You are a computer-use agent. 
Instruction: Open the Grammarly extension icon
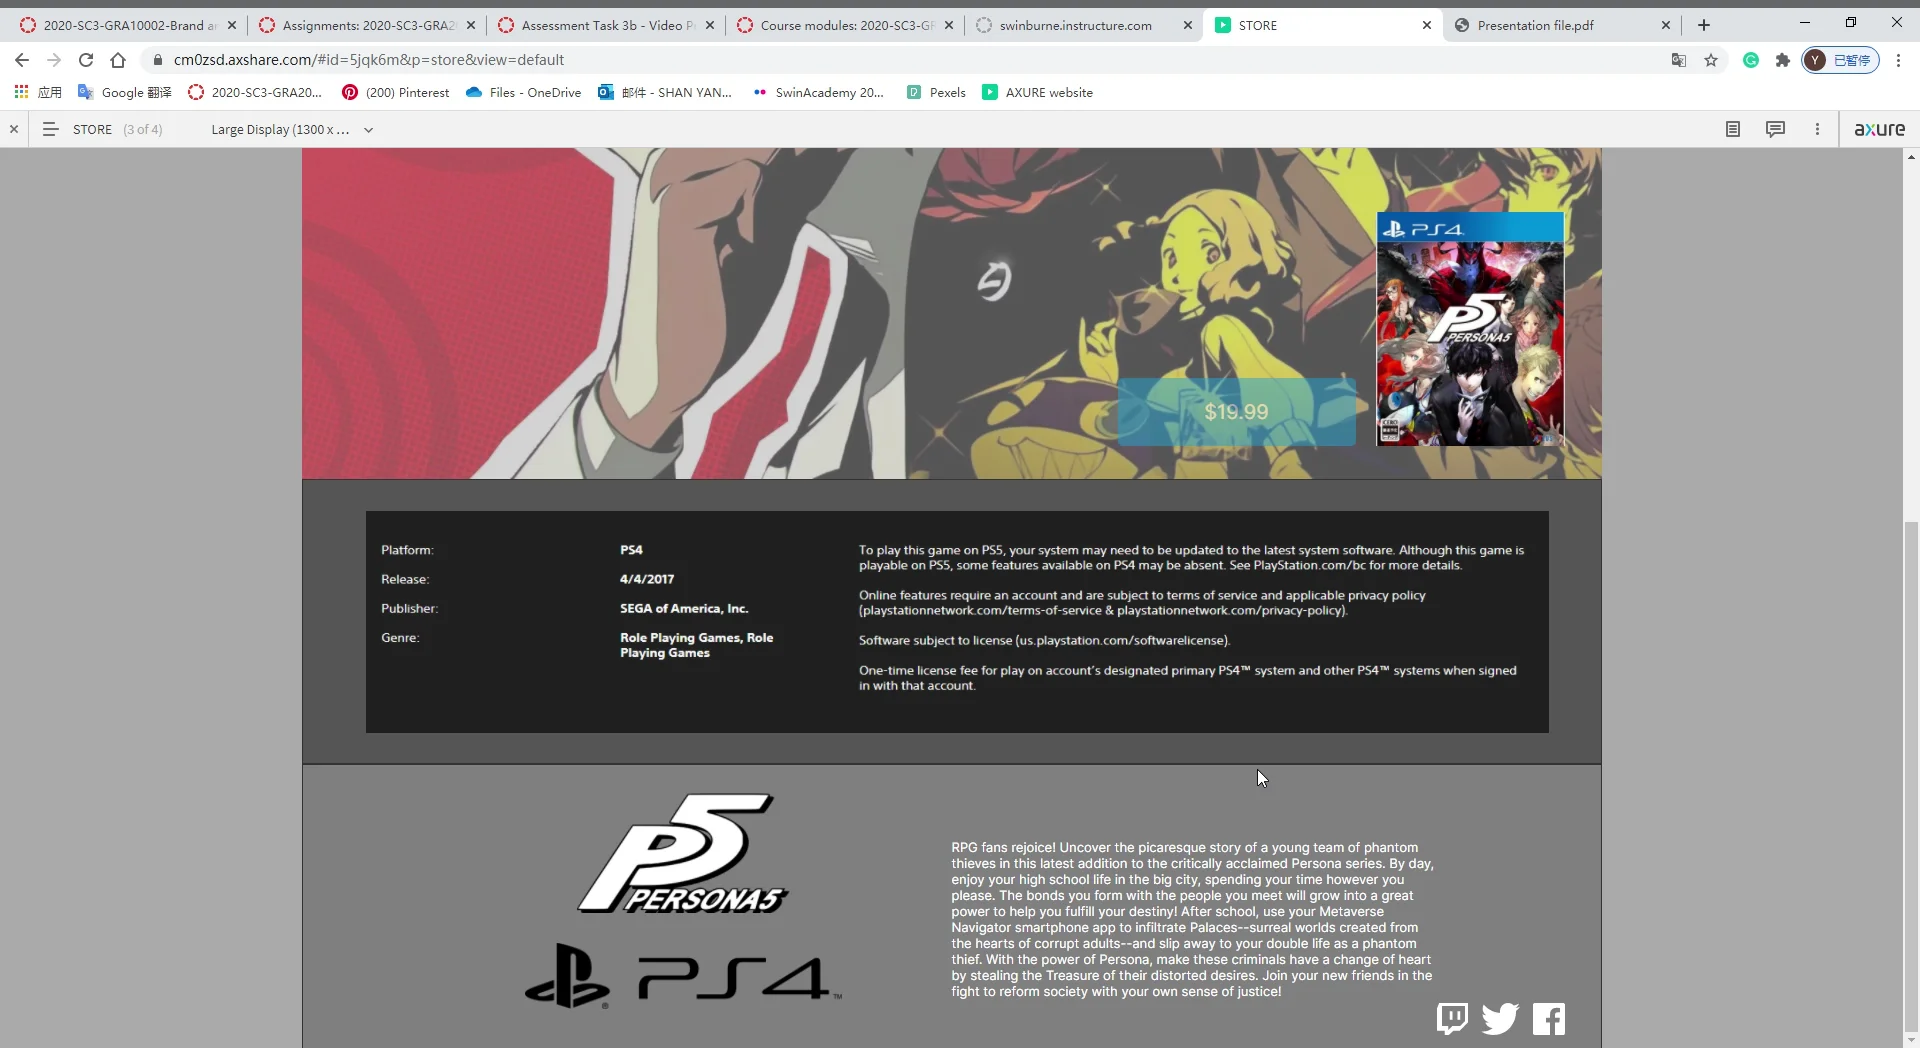click(1751, 60)
